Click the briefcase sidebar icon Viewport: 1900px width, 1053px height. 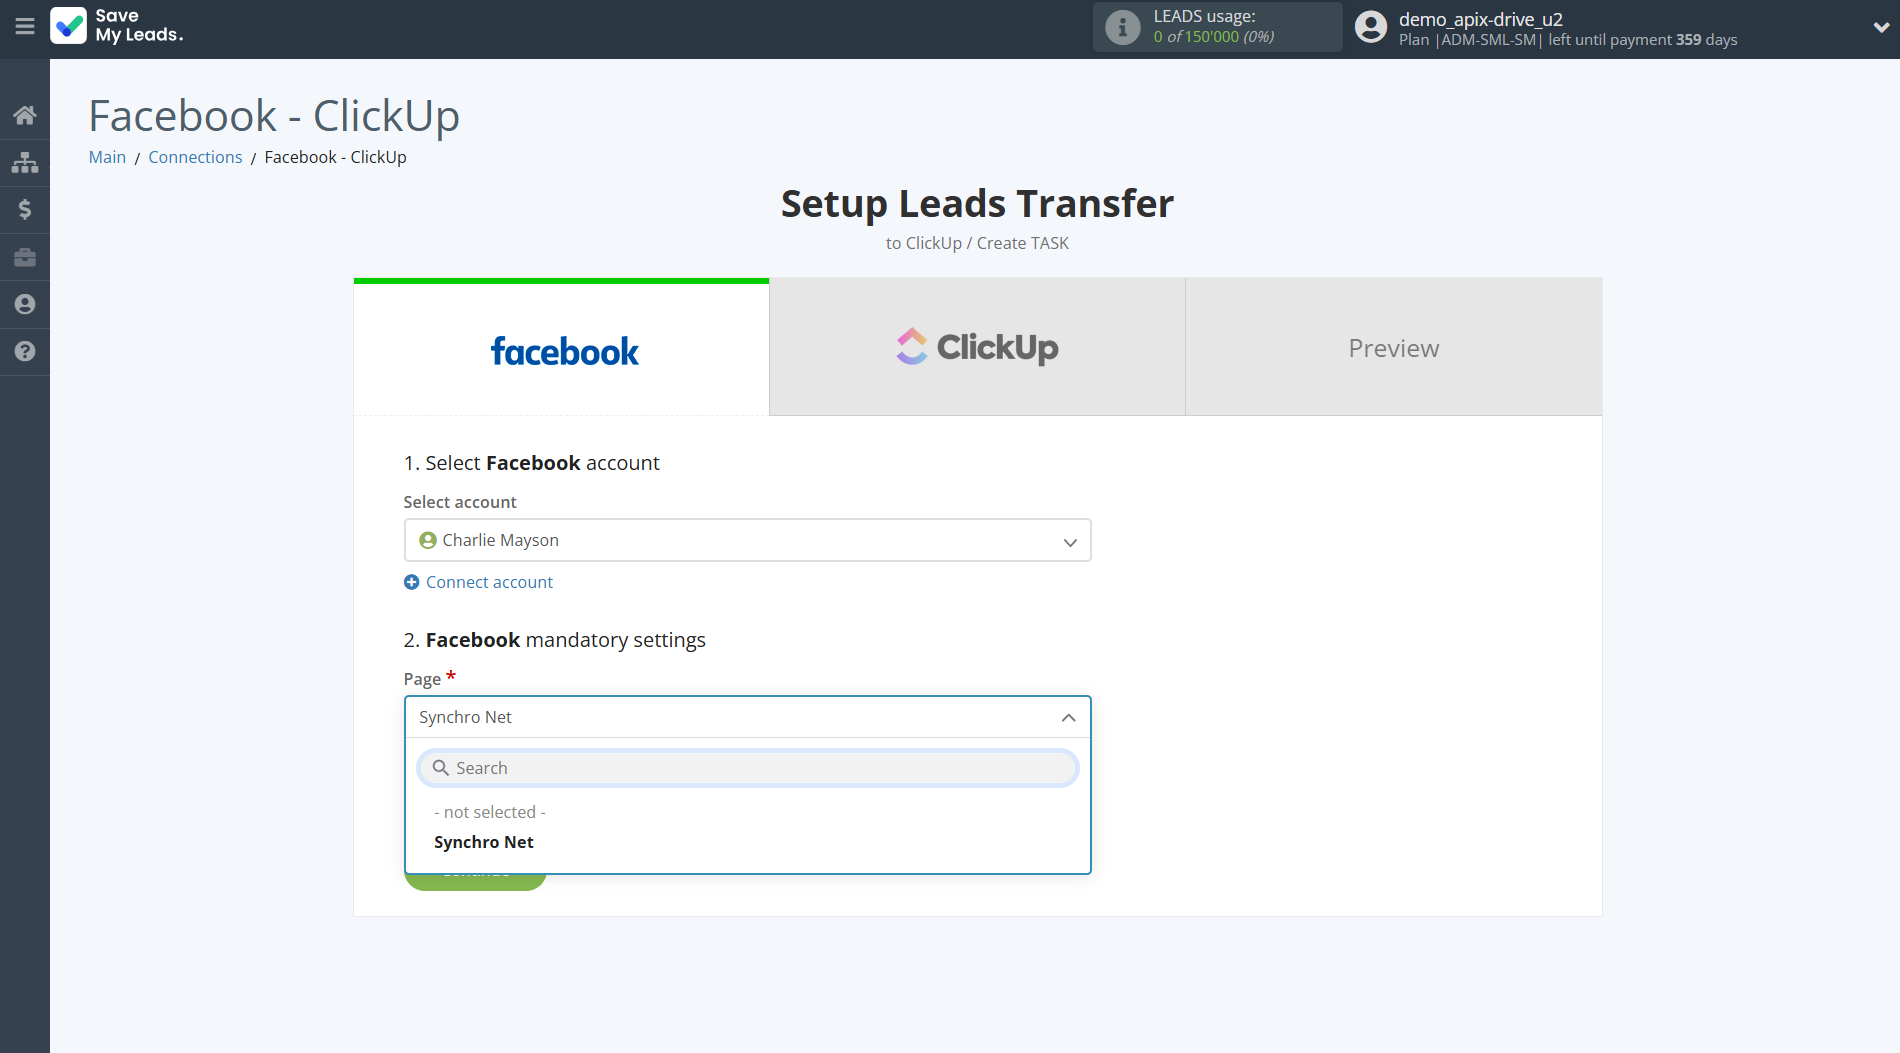click(x=25, y=257)
